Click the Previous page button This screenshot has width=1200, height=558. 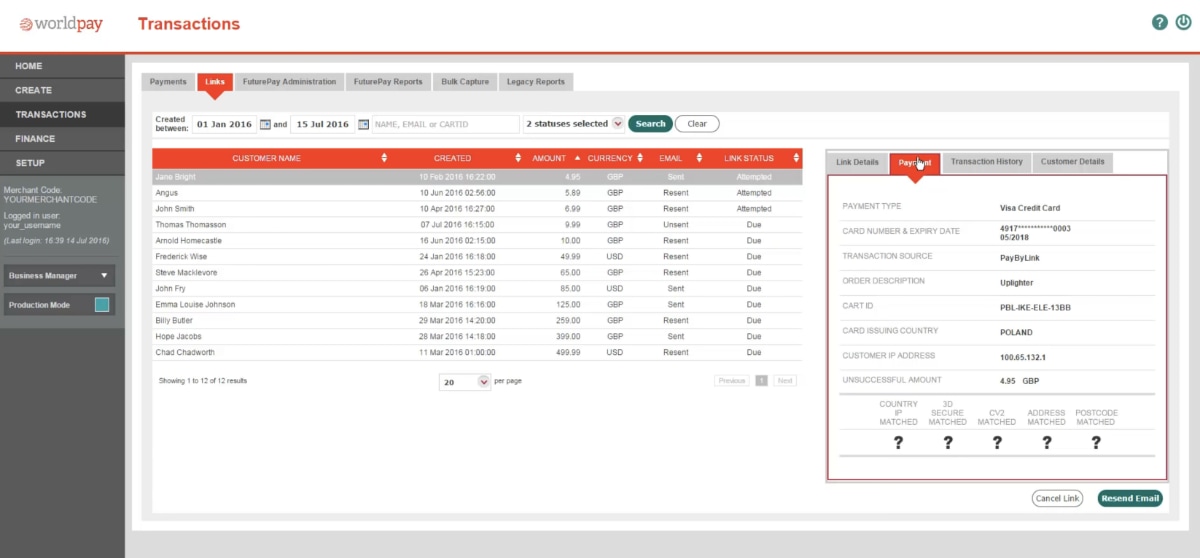coord(732,381)
